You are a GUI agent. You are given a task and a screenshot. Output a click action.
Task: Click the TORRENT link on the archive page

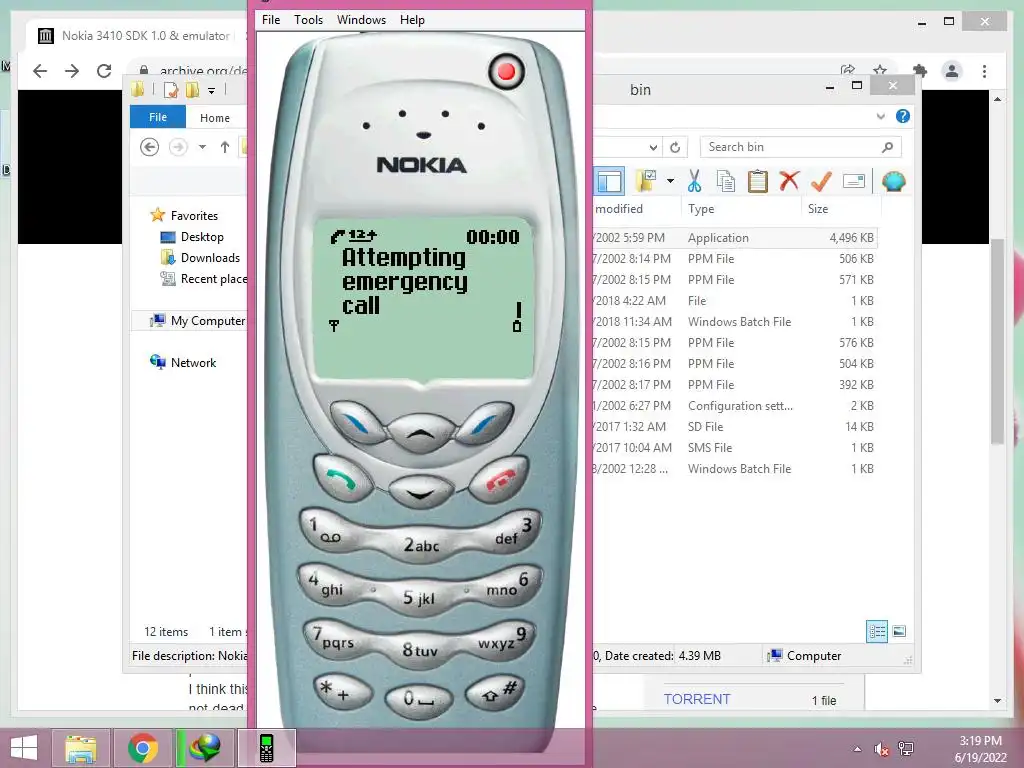697,699
